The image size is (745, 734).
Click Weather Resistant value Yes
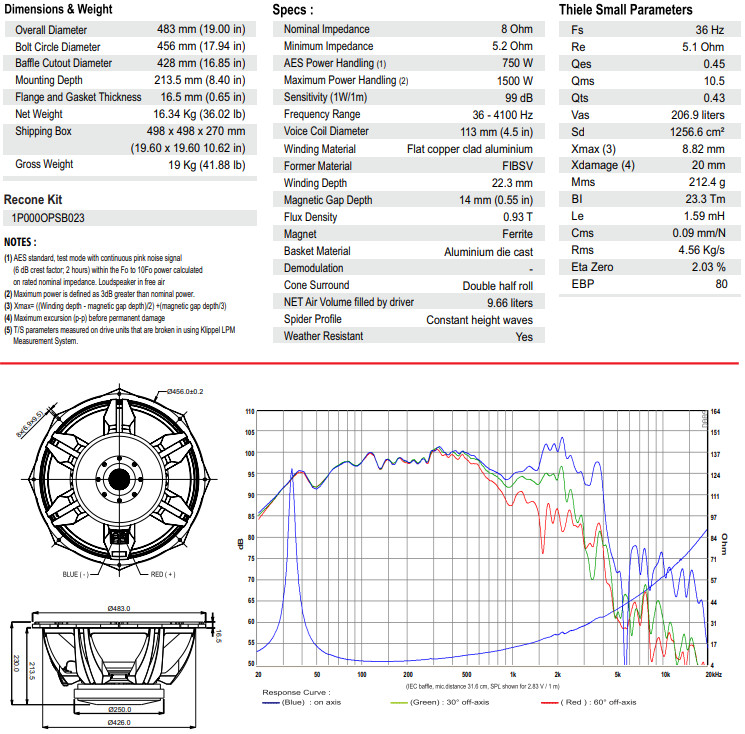524,337
